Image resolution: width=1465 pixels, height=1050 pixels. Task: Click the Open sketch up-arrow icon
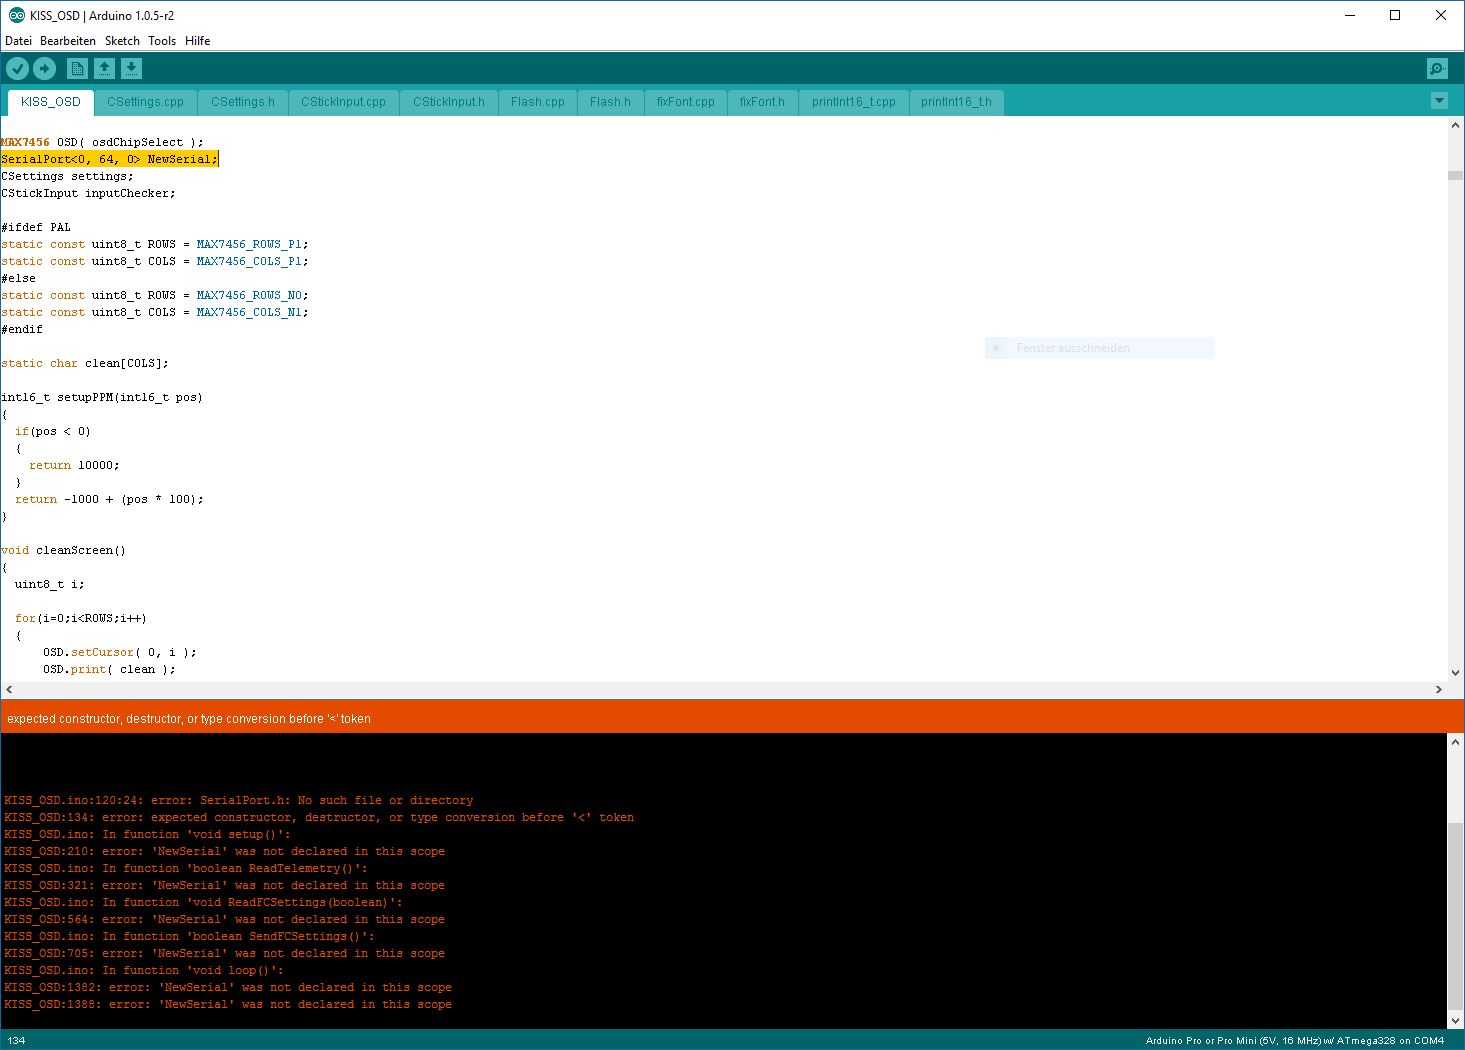point(104,68)
